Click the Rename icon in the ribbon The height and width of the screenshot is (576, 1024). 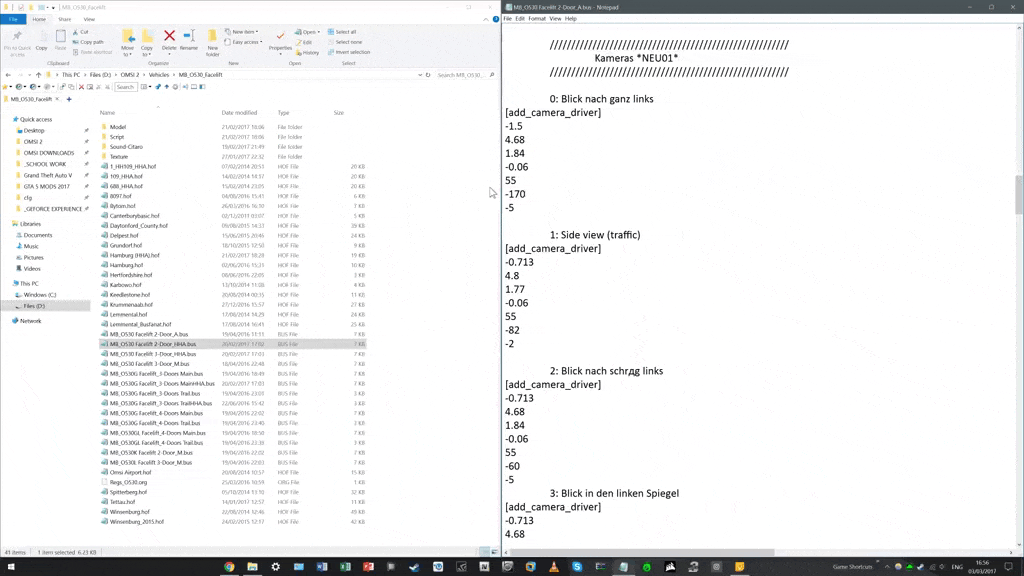coord(188,40)
